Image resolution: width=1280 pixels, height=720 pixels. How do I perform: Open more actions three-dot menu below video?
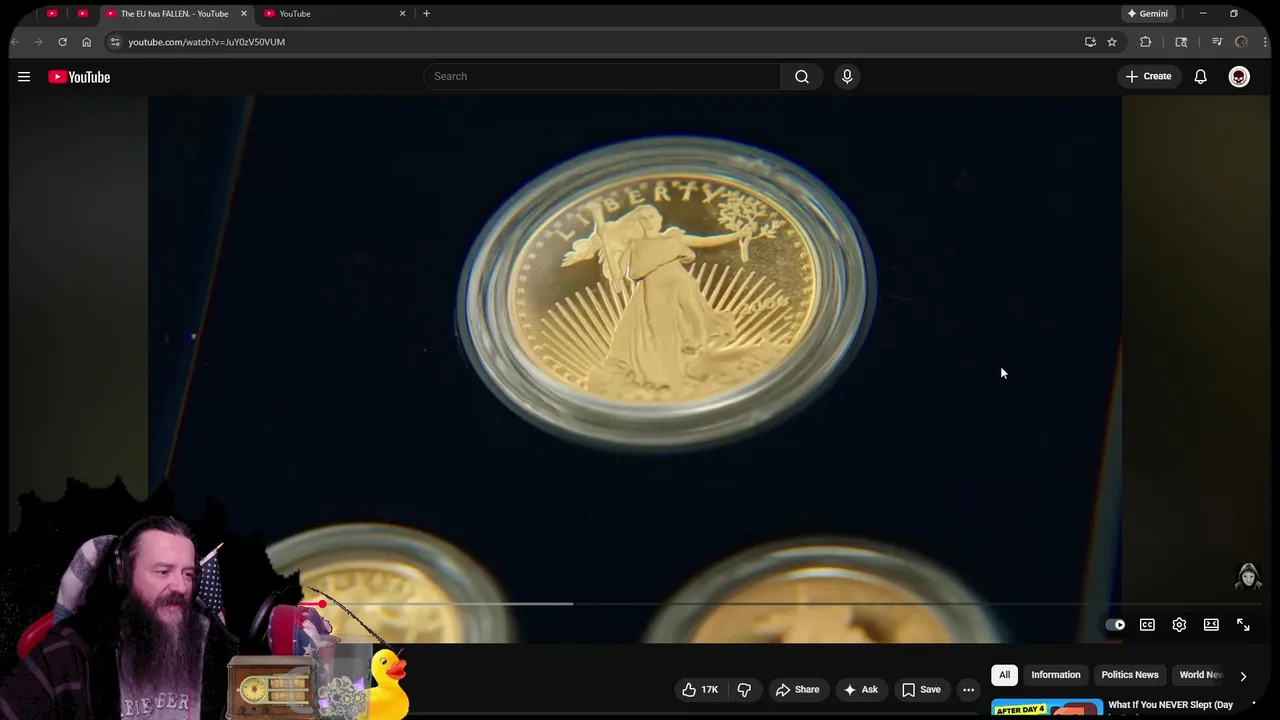point(968,690)
